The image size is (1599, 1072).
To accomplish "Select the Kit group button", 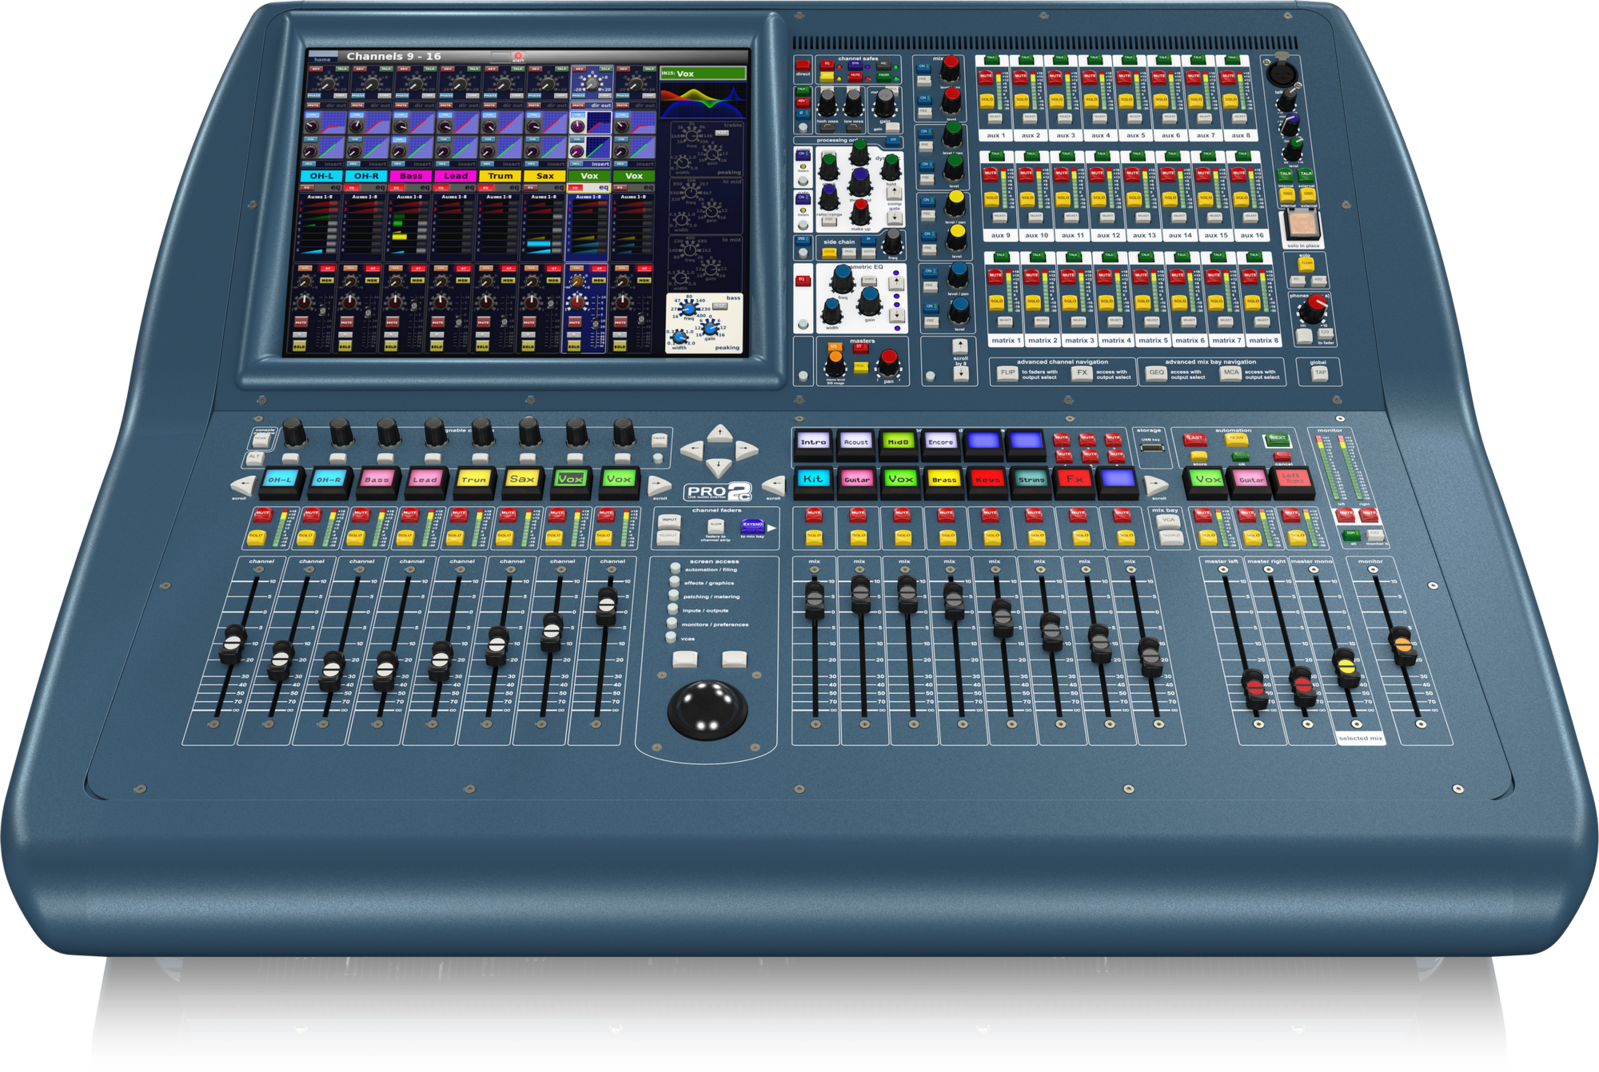I will click(813, 479).
